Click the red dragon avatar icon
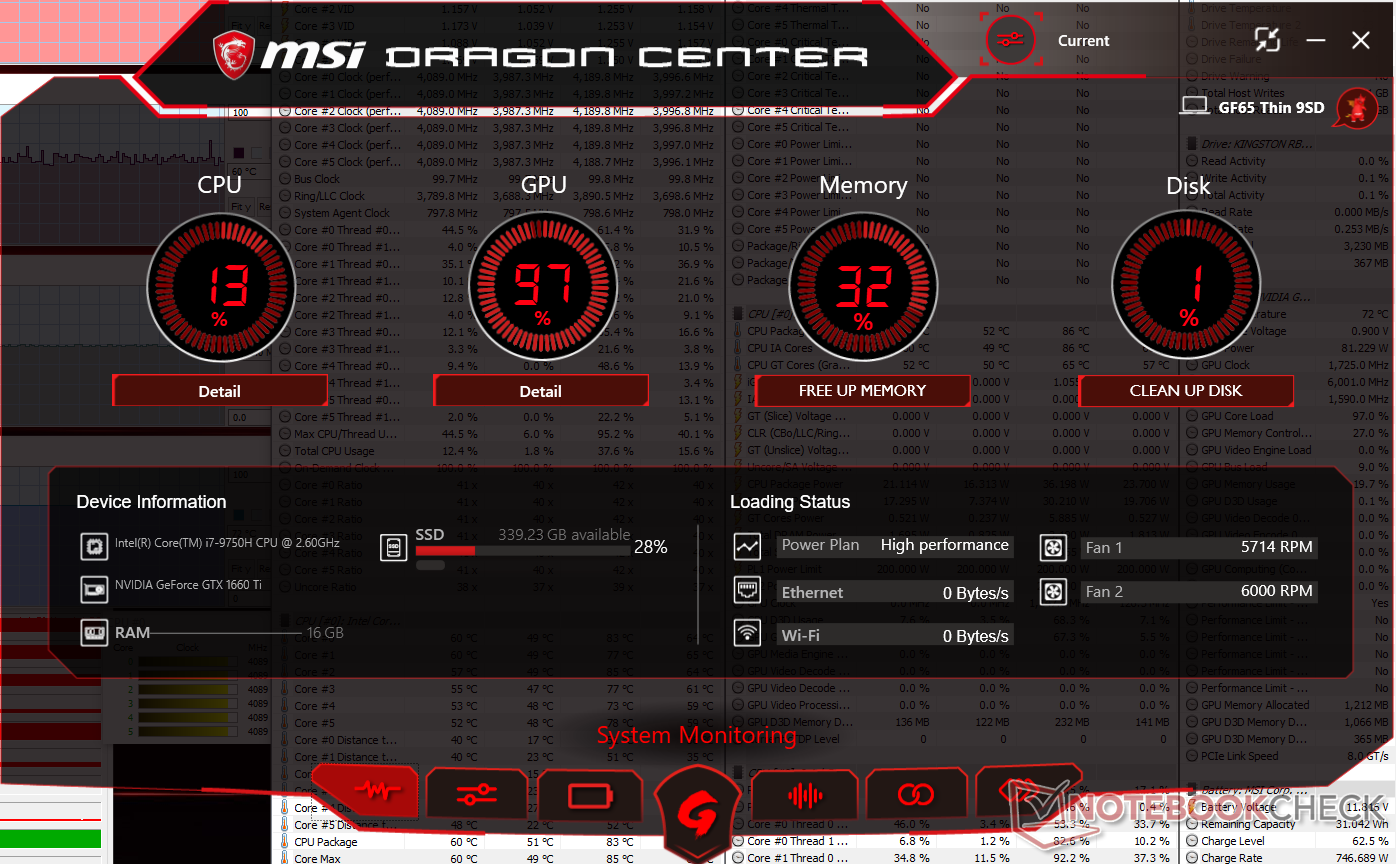The image size is (1396, 864). [x=1358, y=107]
